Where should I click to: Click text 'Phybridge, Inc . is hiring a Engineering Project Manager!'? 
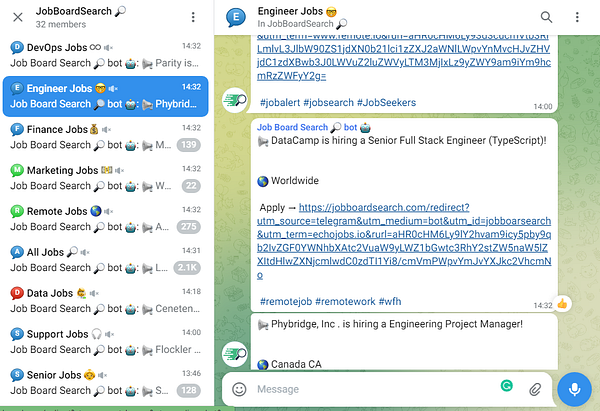(x=397, y=324)
